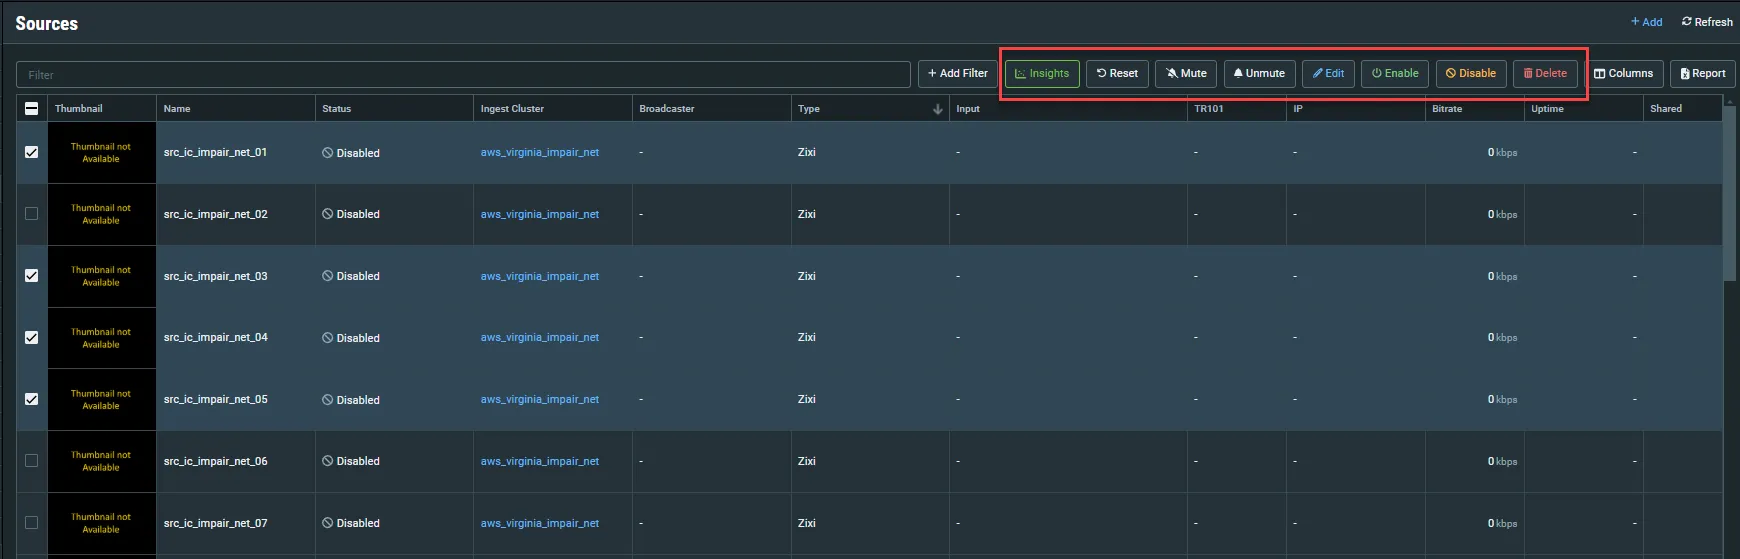Enable the selected sources
This screenshot has height=559, width=1740.
[1395, 73]
